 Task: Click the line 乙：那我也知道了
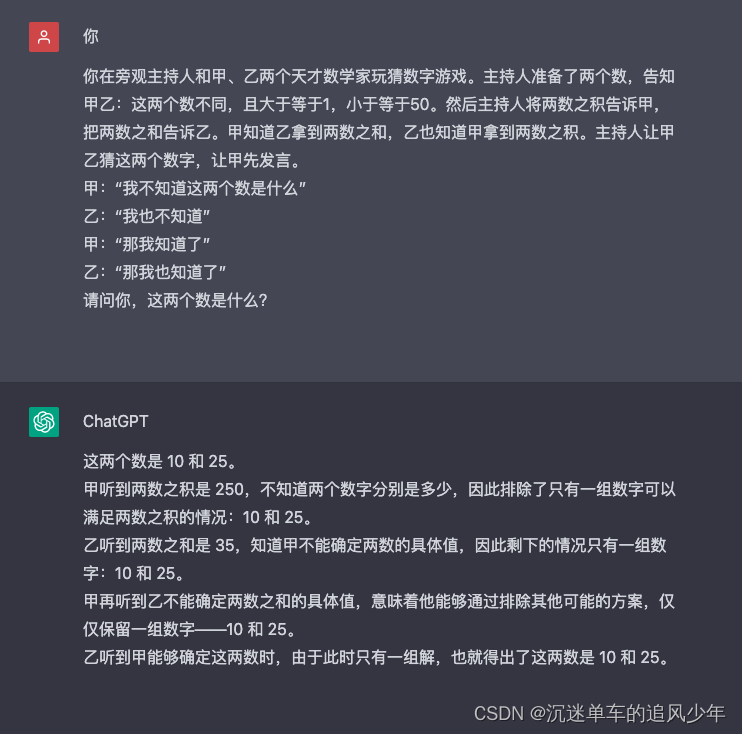(x=155, y=272)
